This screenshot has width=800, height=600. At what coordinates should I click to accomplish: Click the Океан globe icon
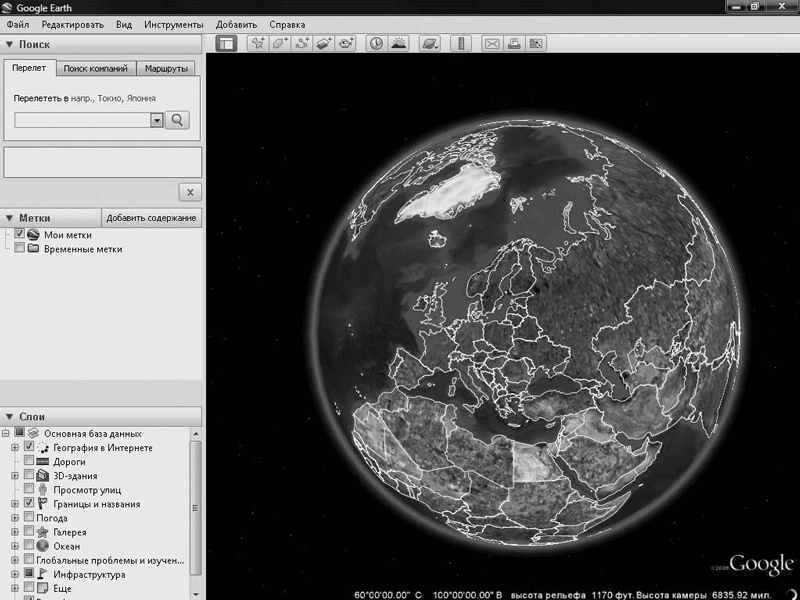click(43, 546)
